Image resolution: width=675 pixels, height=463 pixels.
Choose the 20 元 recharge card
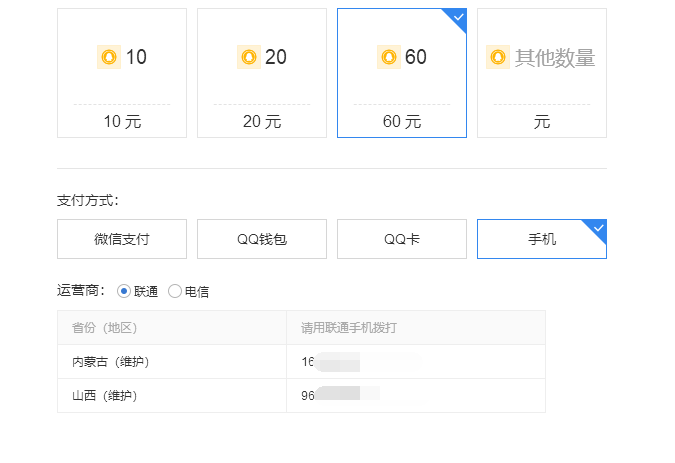click(262, 73)
